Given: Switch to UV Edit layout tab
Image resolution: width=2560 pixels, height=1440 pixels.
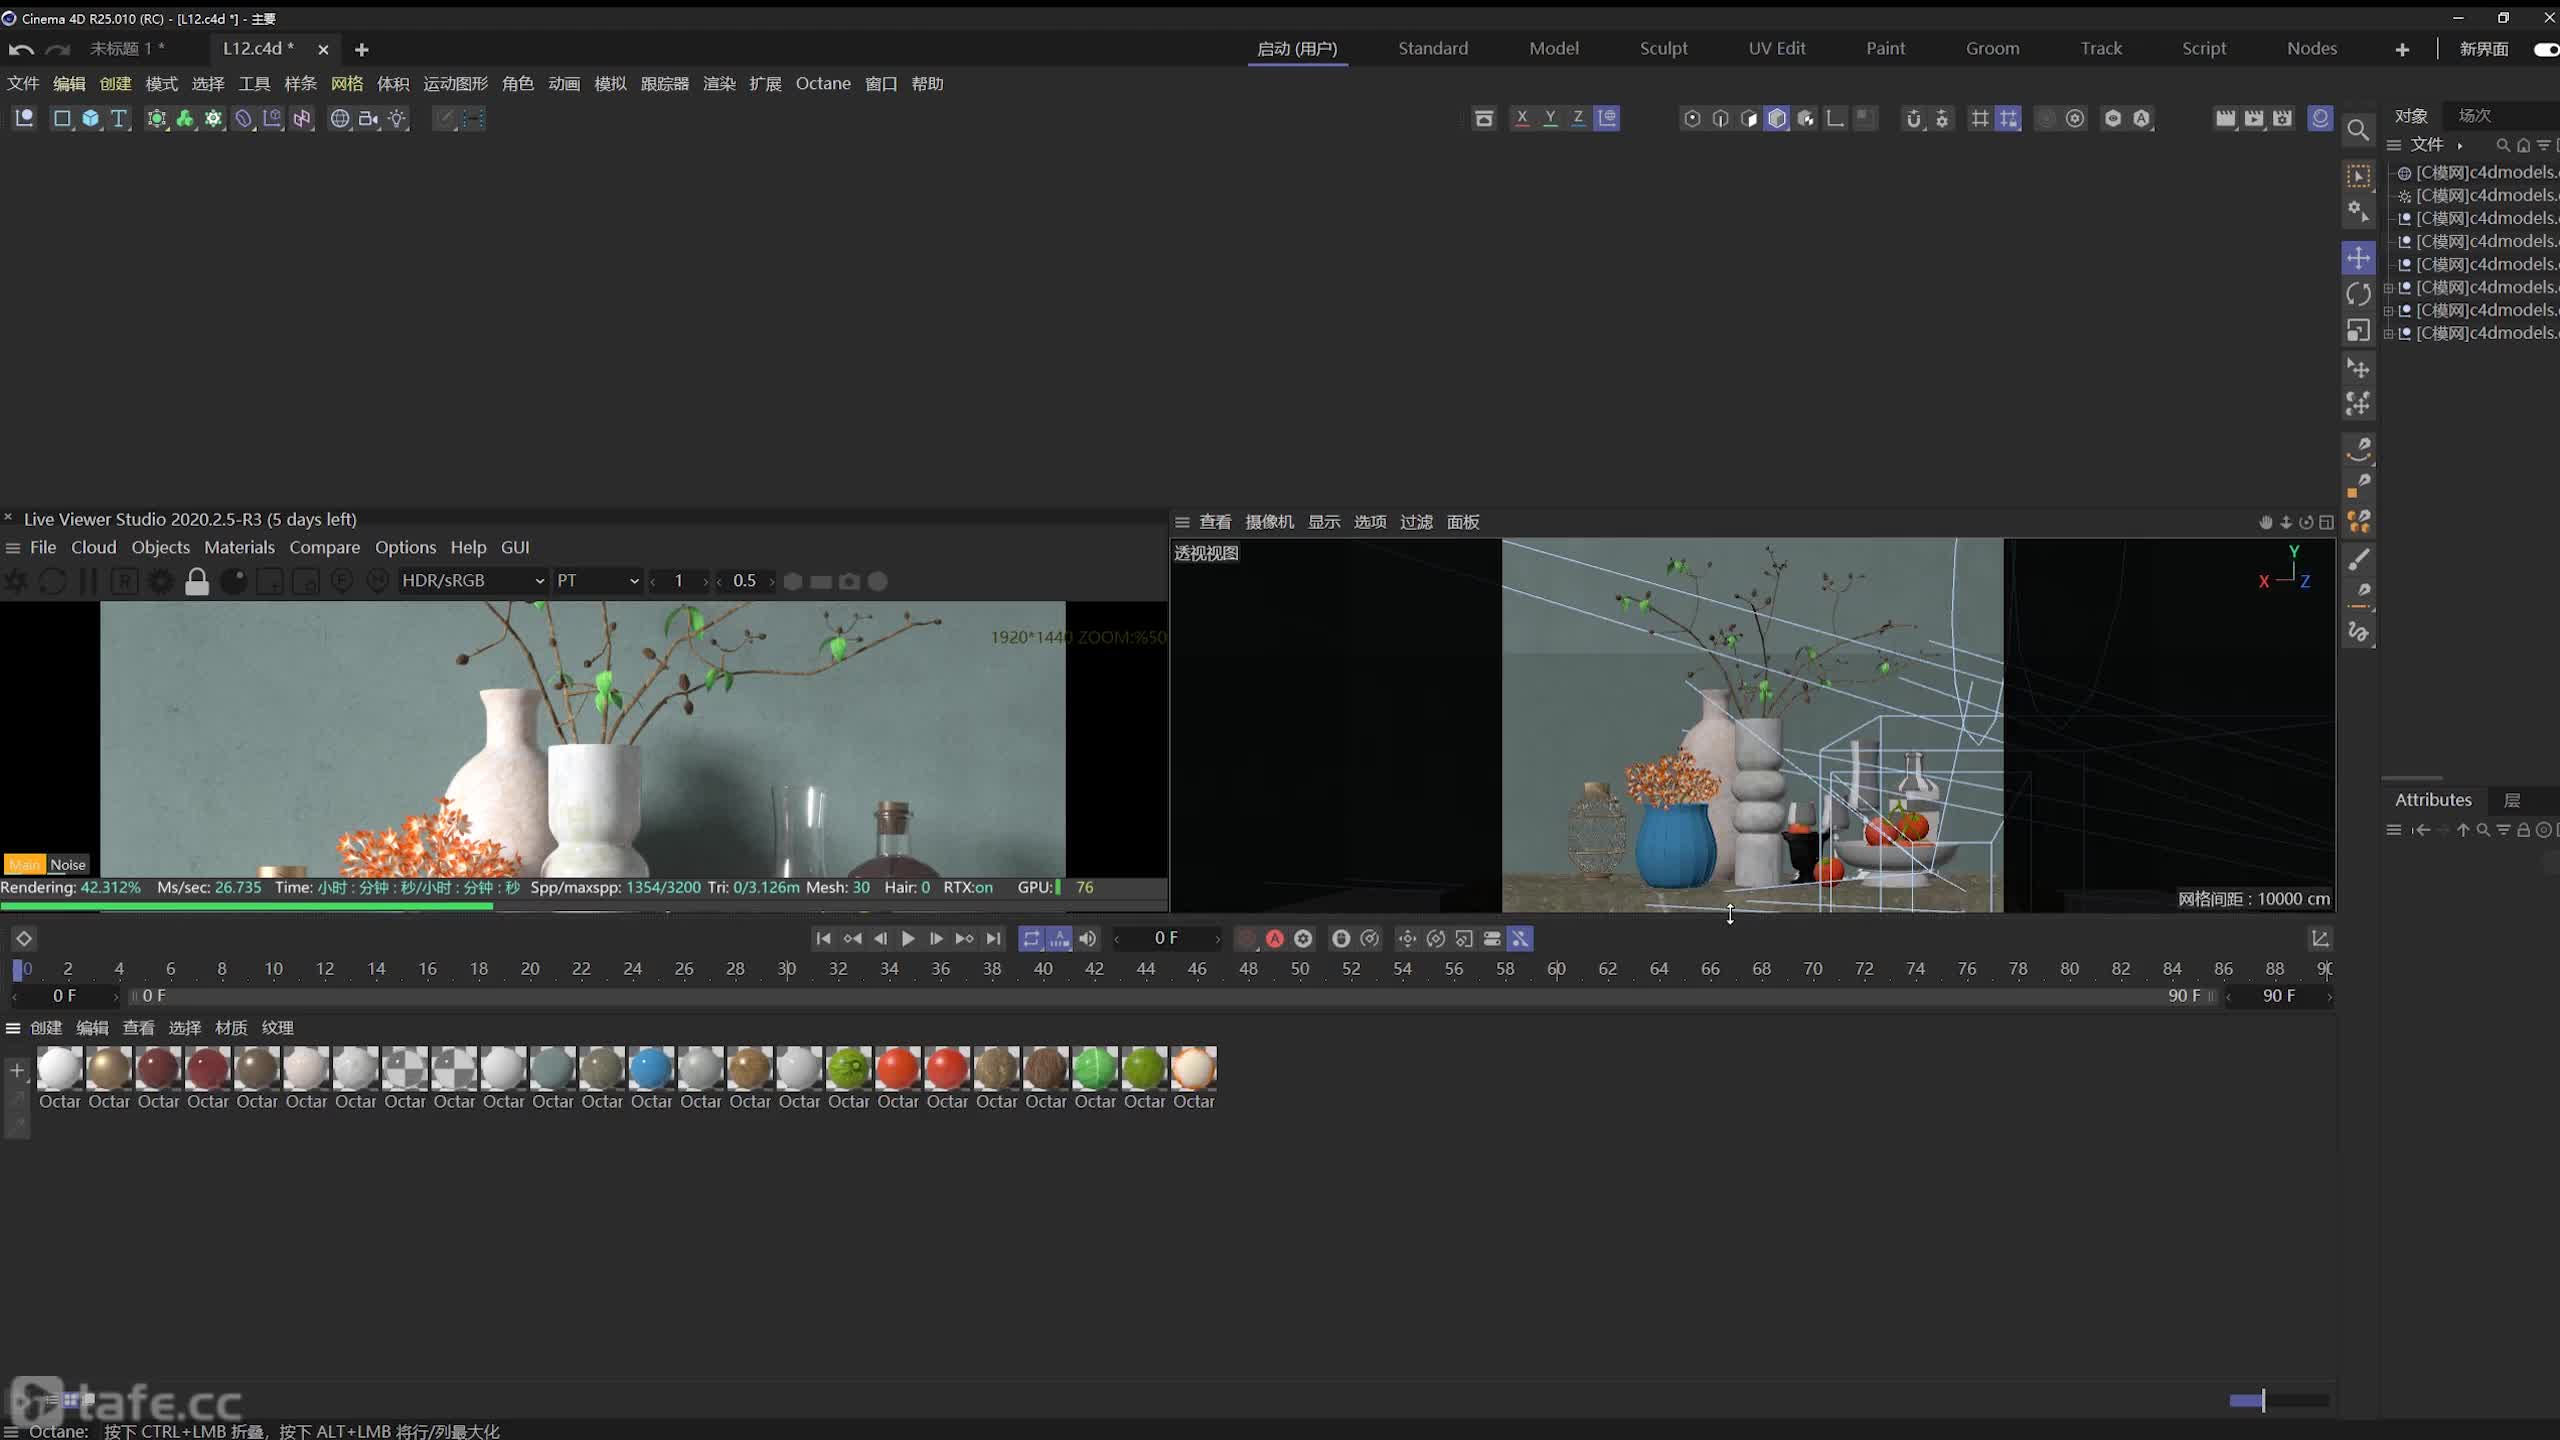Looking at the screenshot, I should click(1776, 48).
